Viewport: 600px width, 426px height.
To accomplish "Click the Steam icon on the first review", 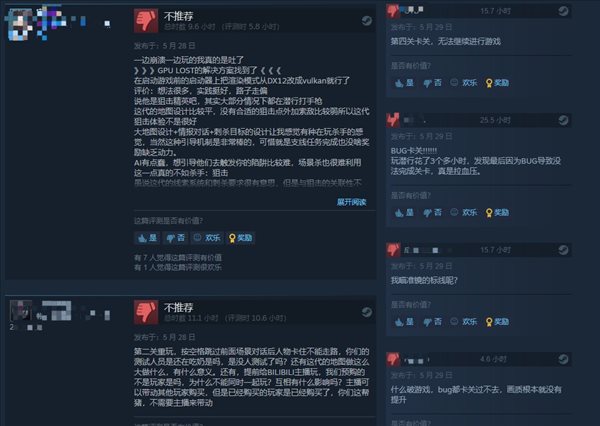I will pos(366,21).
